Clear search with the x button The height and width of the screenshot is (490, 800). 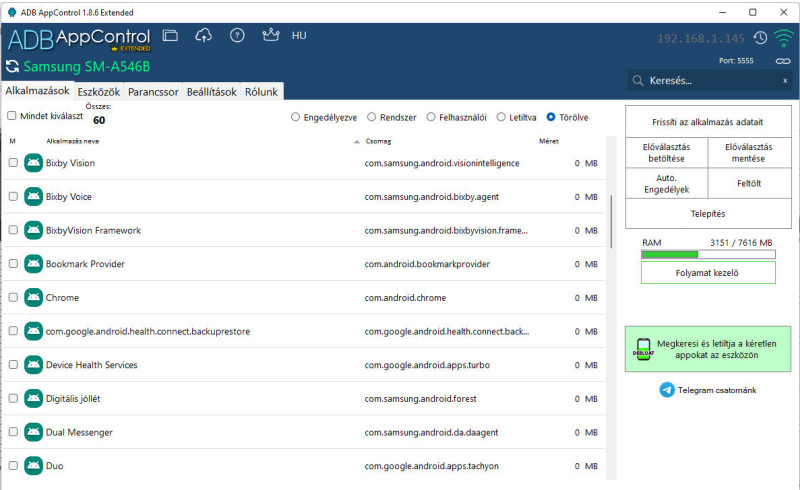pyautogui.click(x=785, y=81)
